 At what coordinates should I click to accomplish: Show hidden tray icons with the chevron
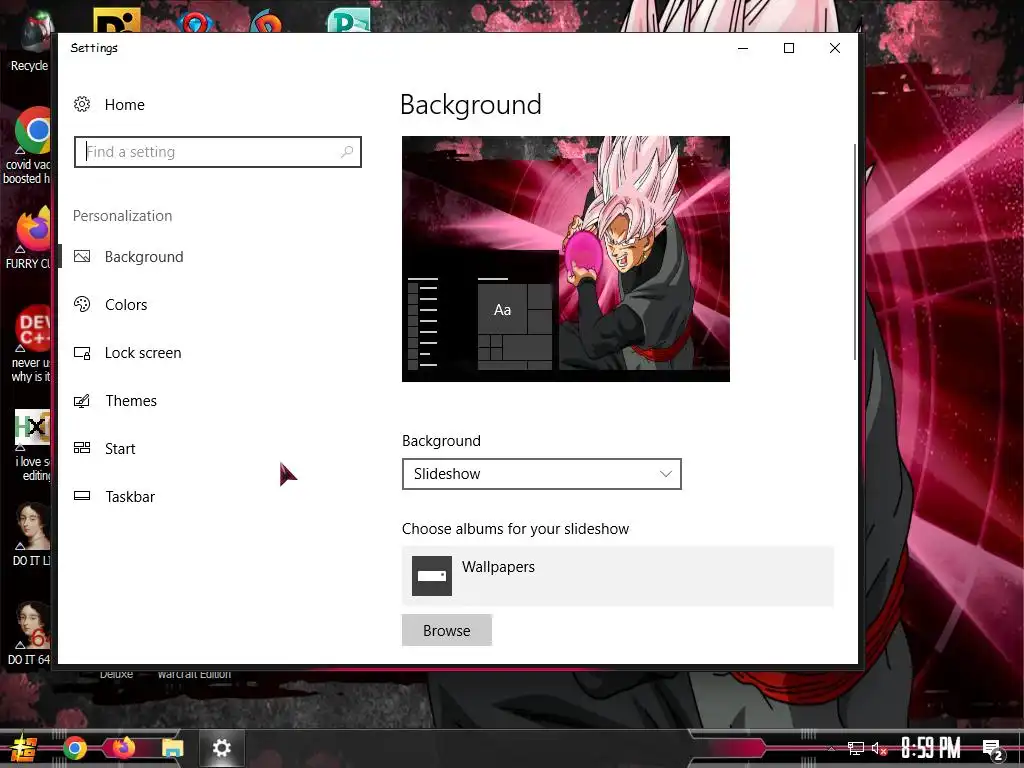[831, 748]
